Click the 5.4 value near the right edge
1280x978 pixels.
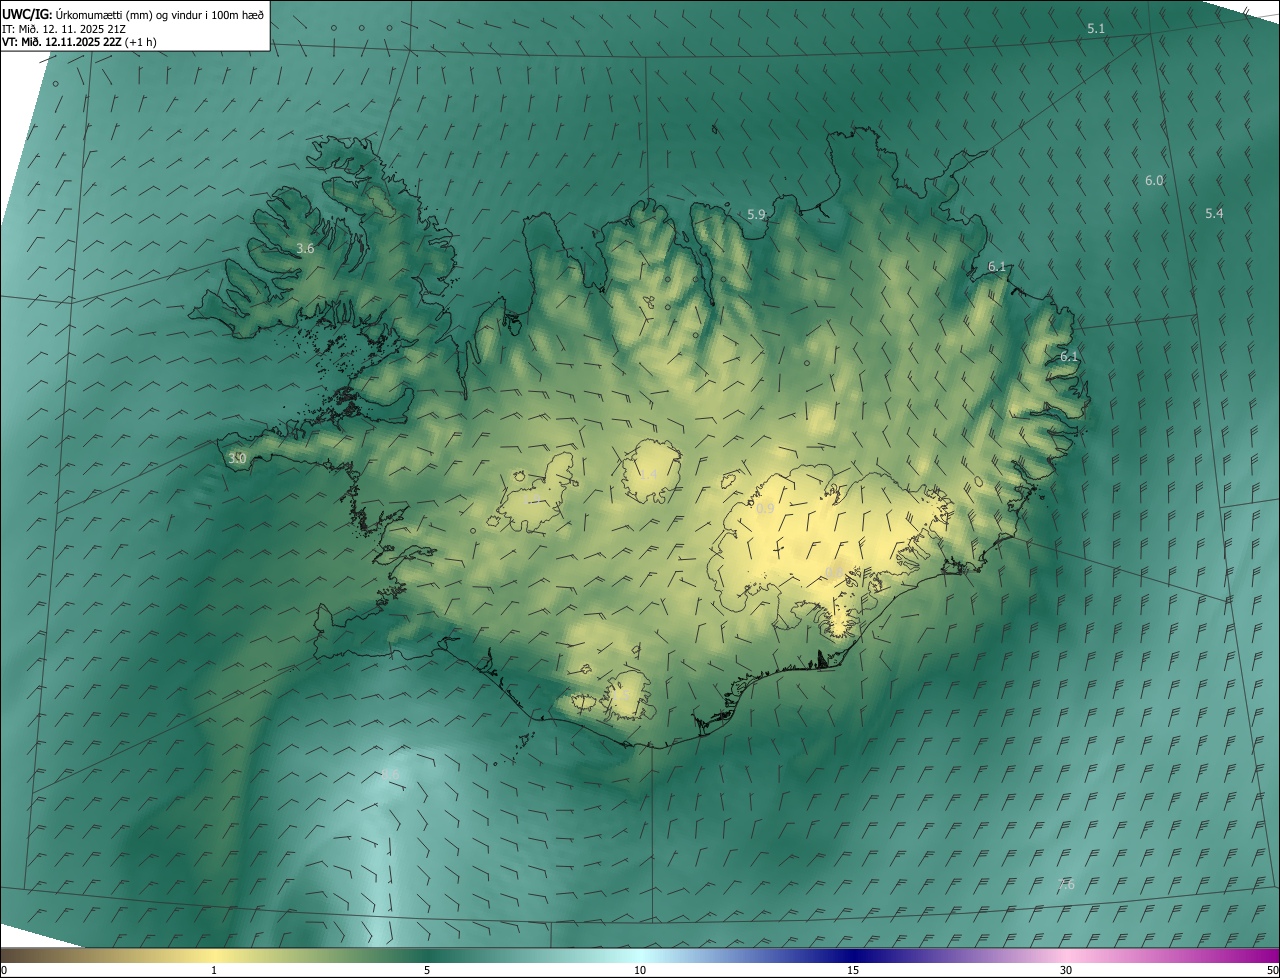[x=1214, y=214]
